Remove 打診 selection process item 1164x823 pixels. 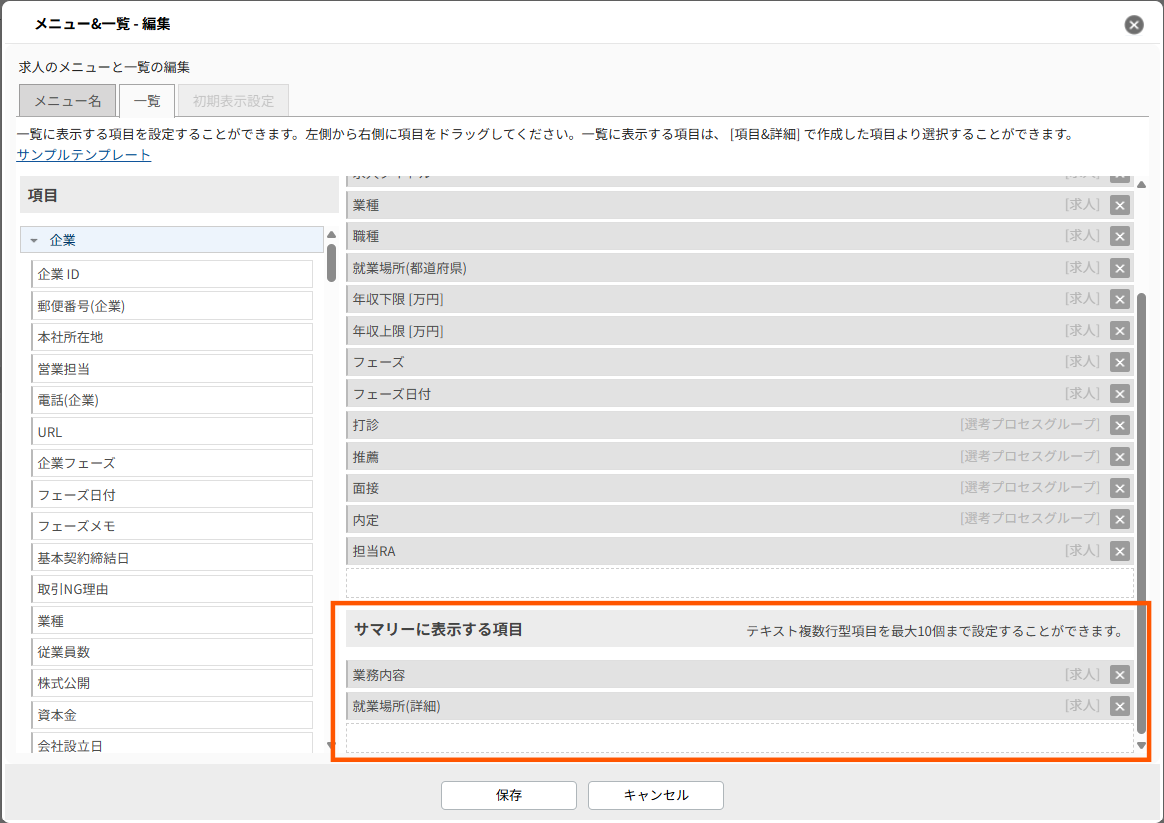coord(1119,425)
